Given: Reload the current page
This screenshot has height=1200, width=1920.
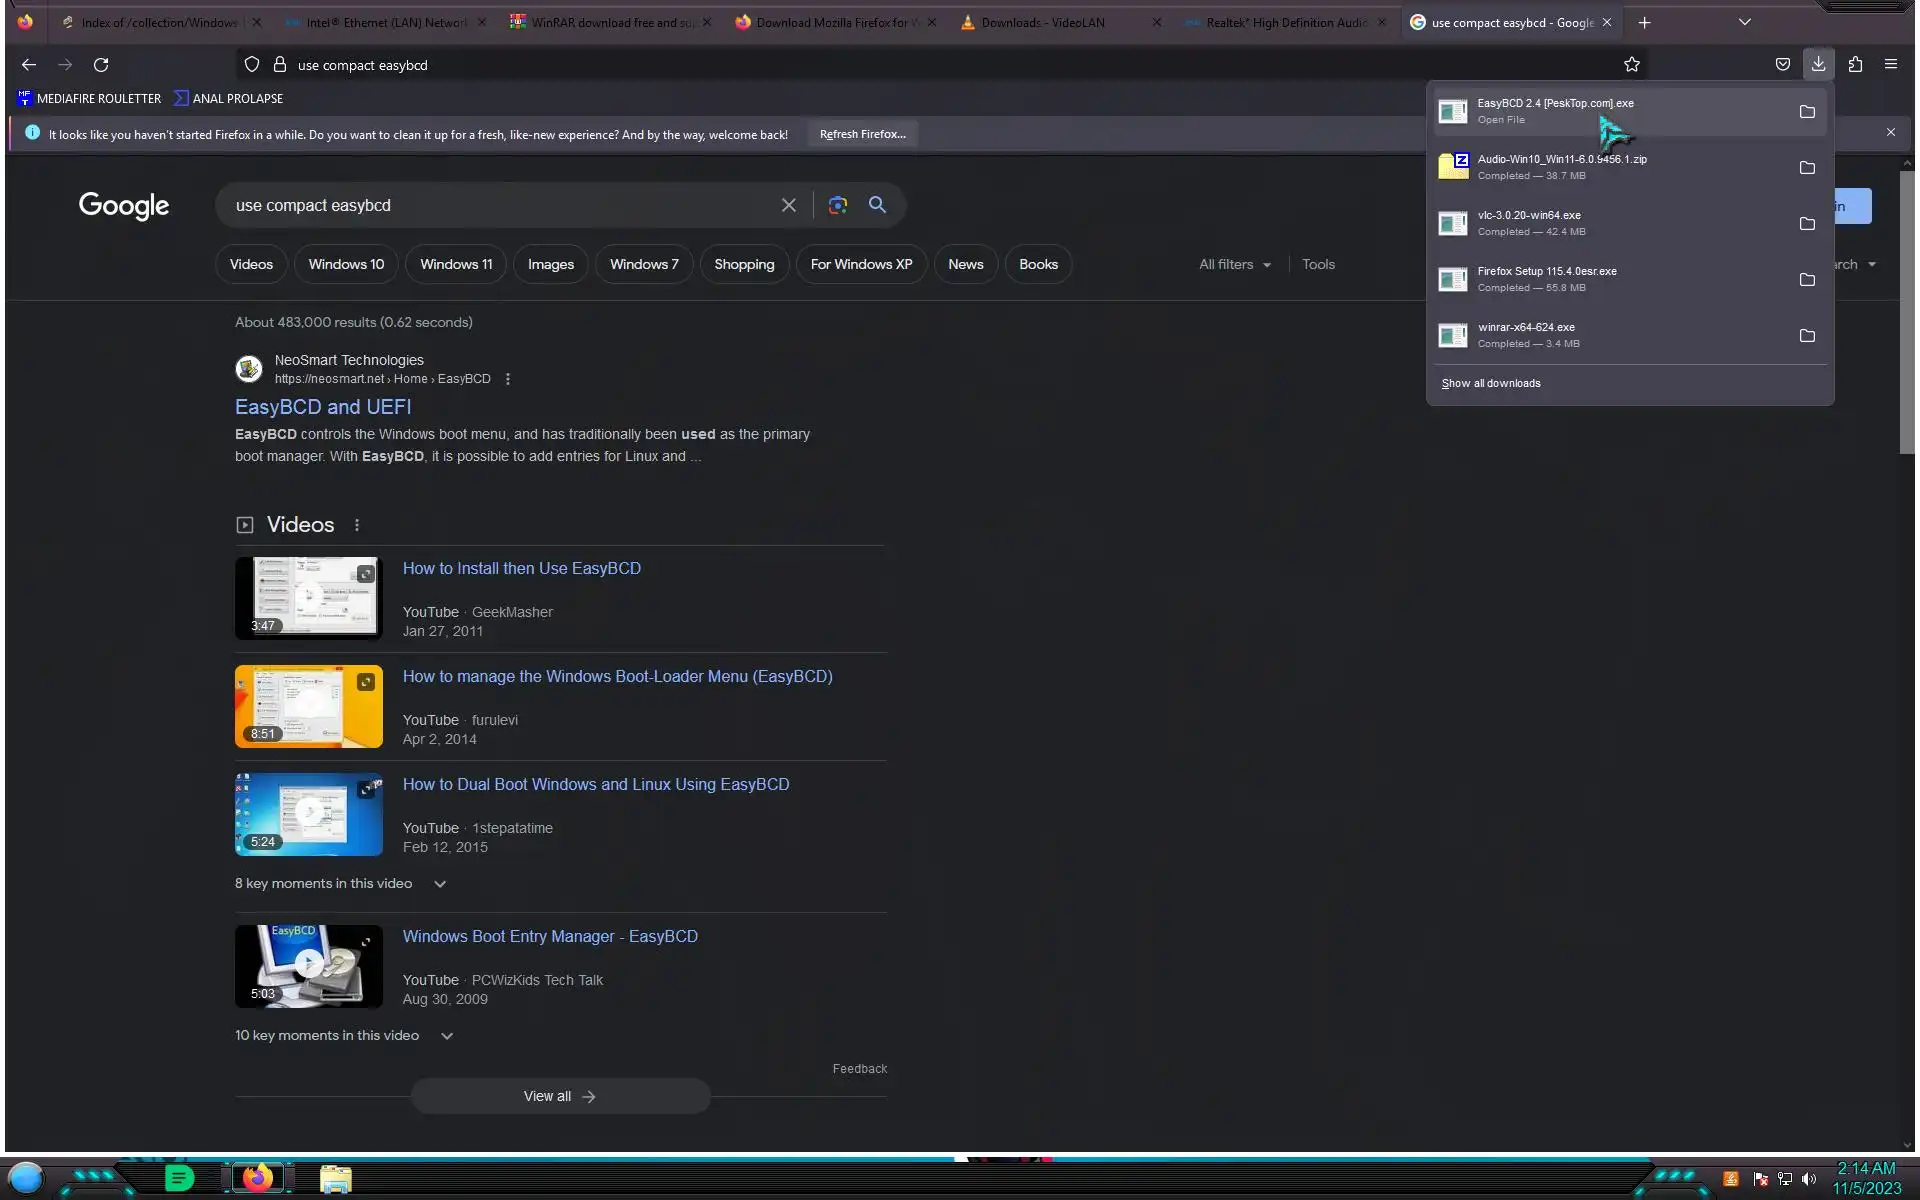Looking at the screenshot, I should 101,64.
